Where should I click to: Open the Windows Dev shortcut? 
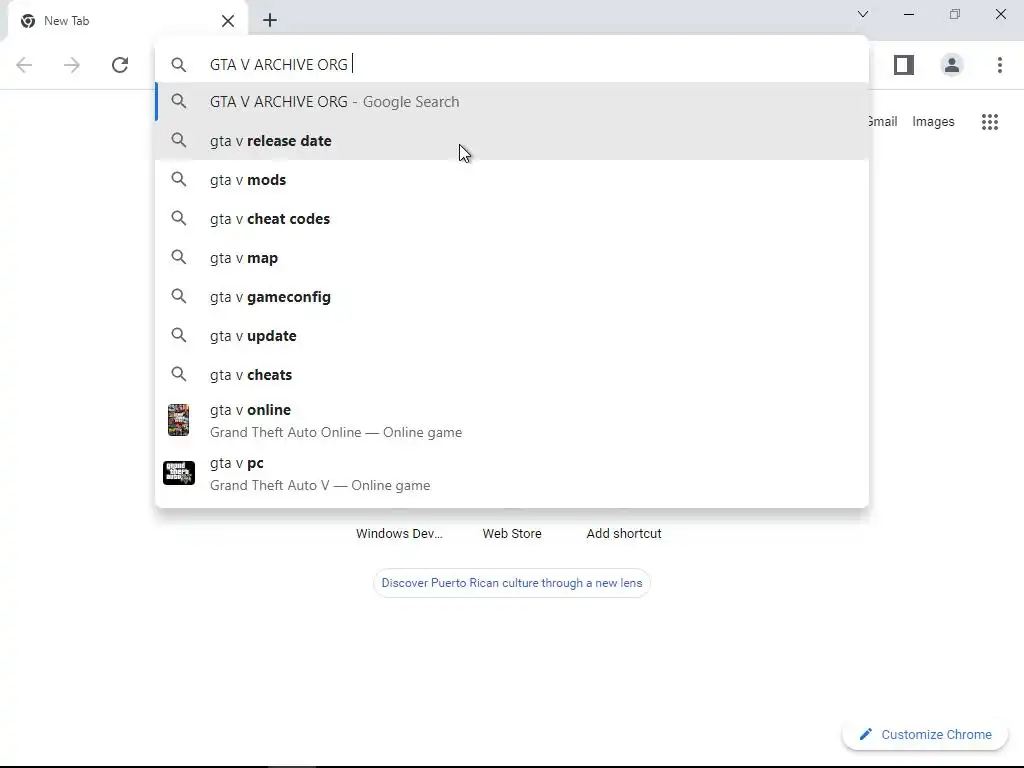[399, 534]
